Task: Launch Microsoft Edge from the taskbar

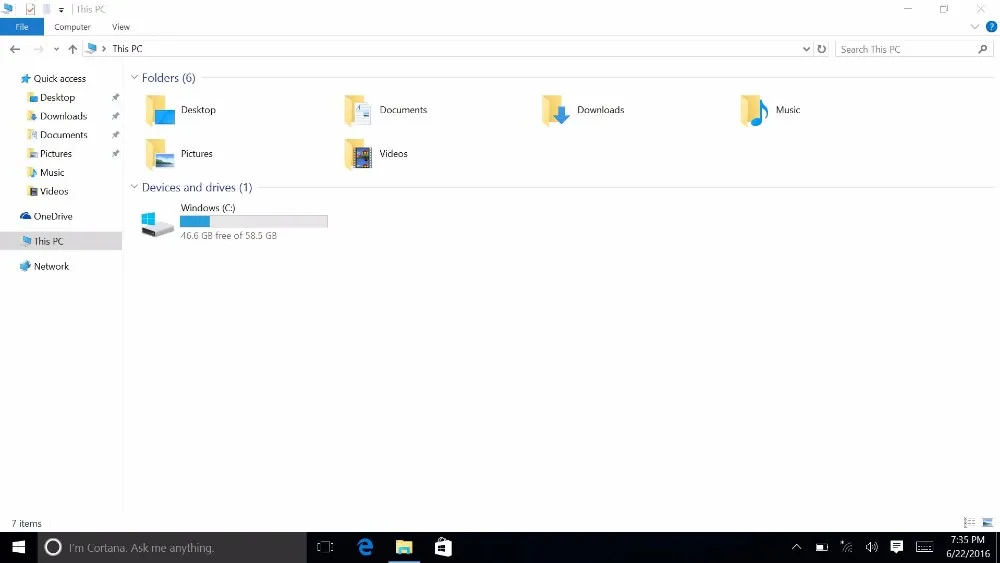Action: pos(365,547)
